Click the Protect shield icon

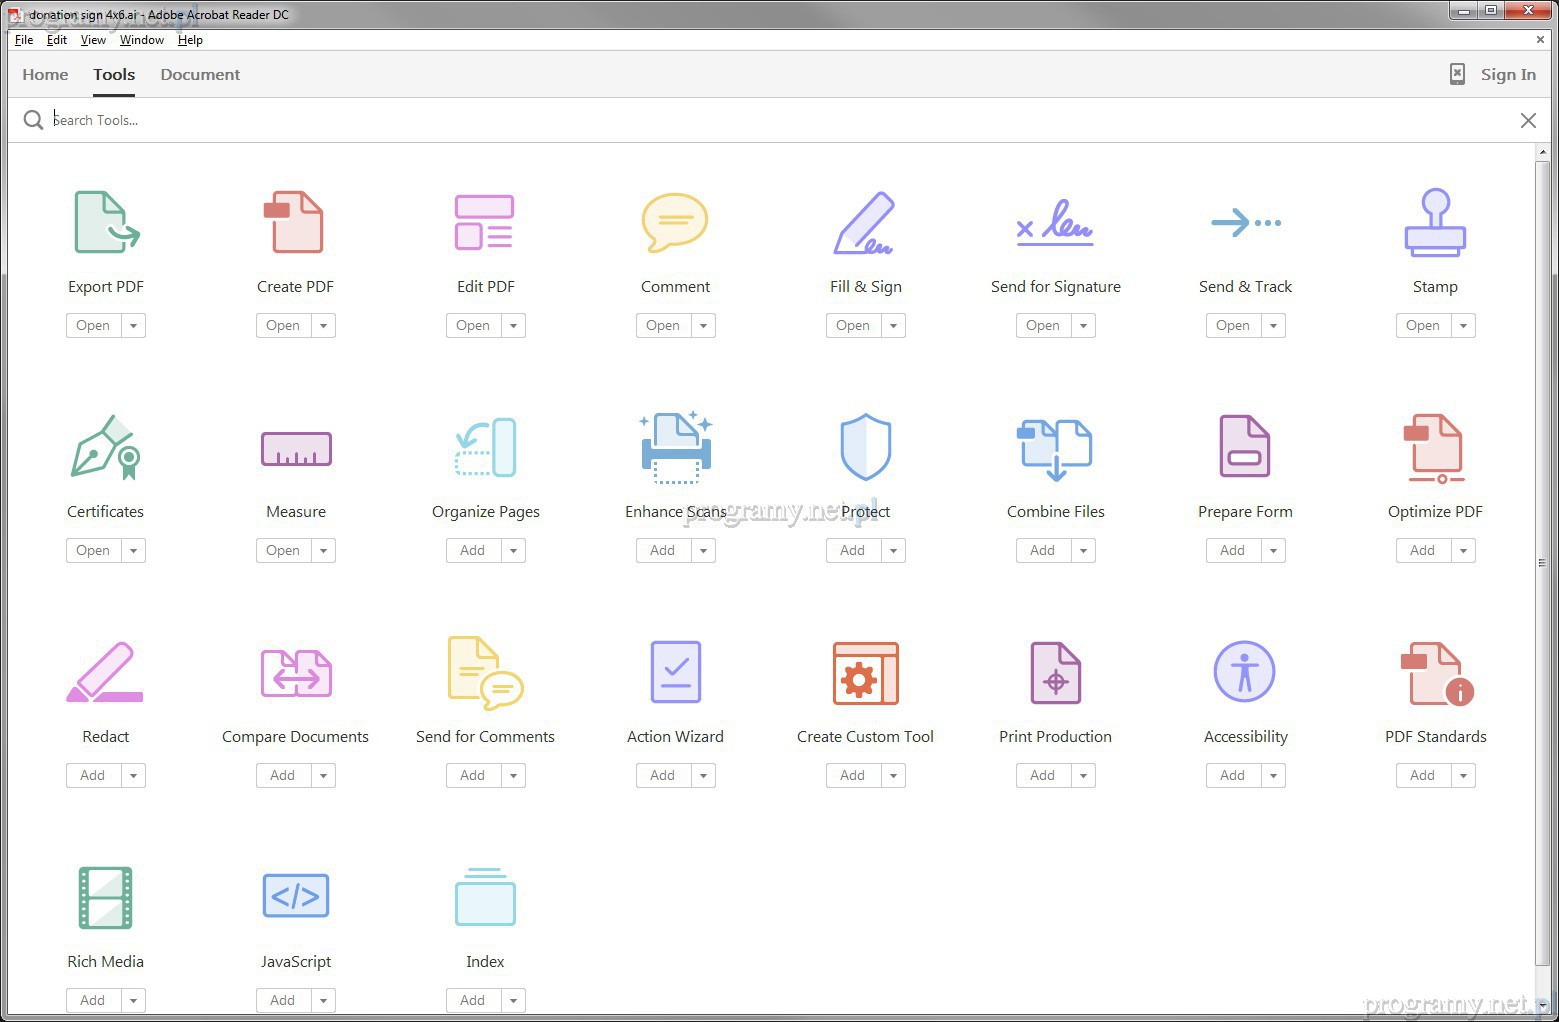coord(865,447)
